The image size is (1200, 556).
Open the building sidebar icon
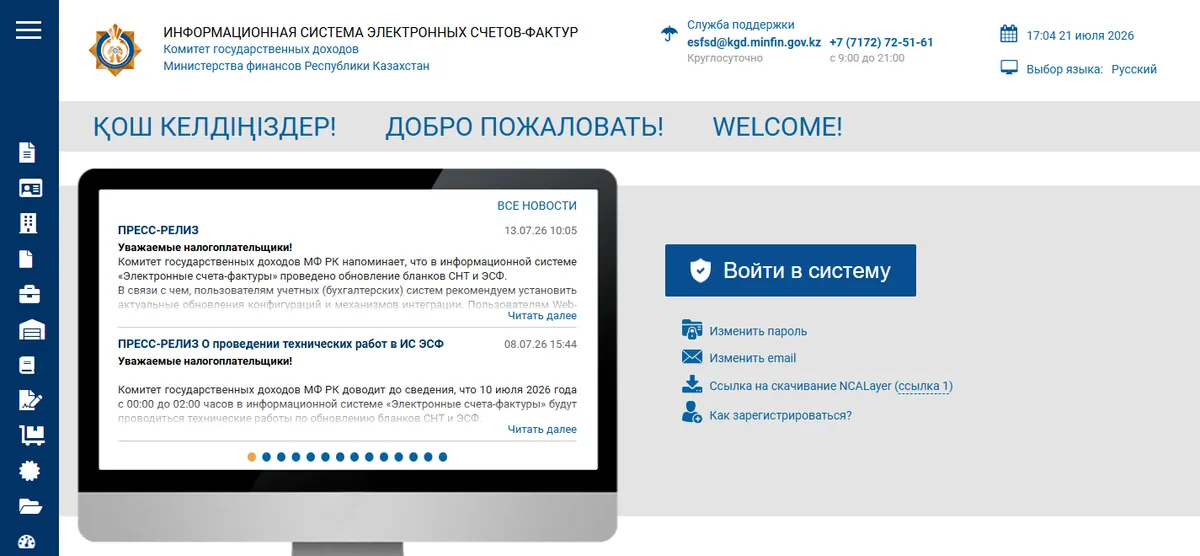pos(28,223)
